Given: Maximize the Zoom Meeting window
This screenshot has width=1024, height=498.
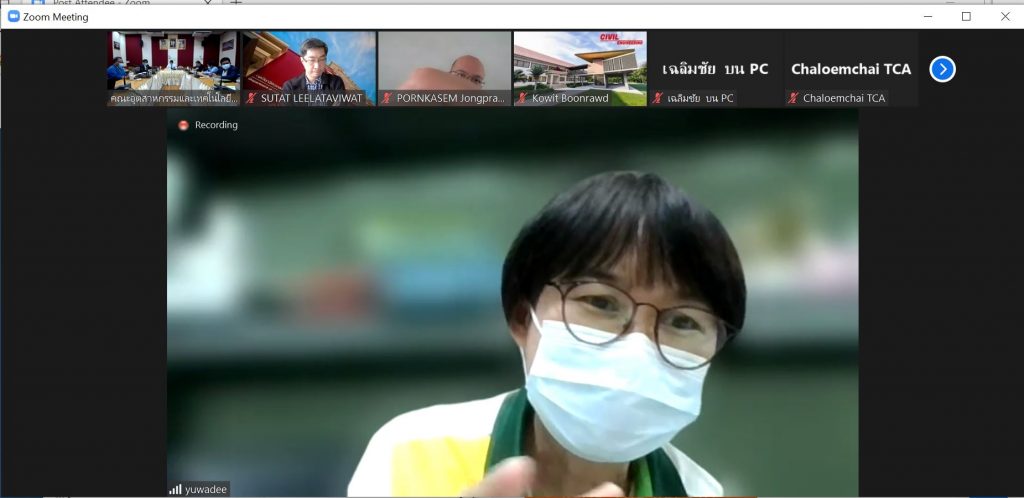Looking at the screenshot, I should pyautogui.click(x=966, y=17).
